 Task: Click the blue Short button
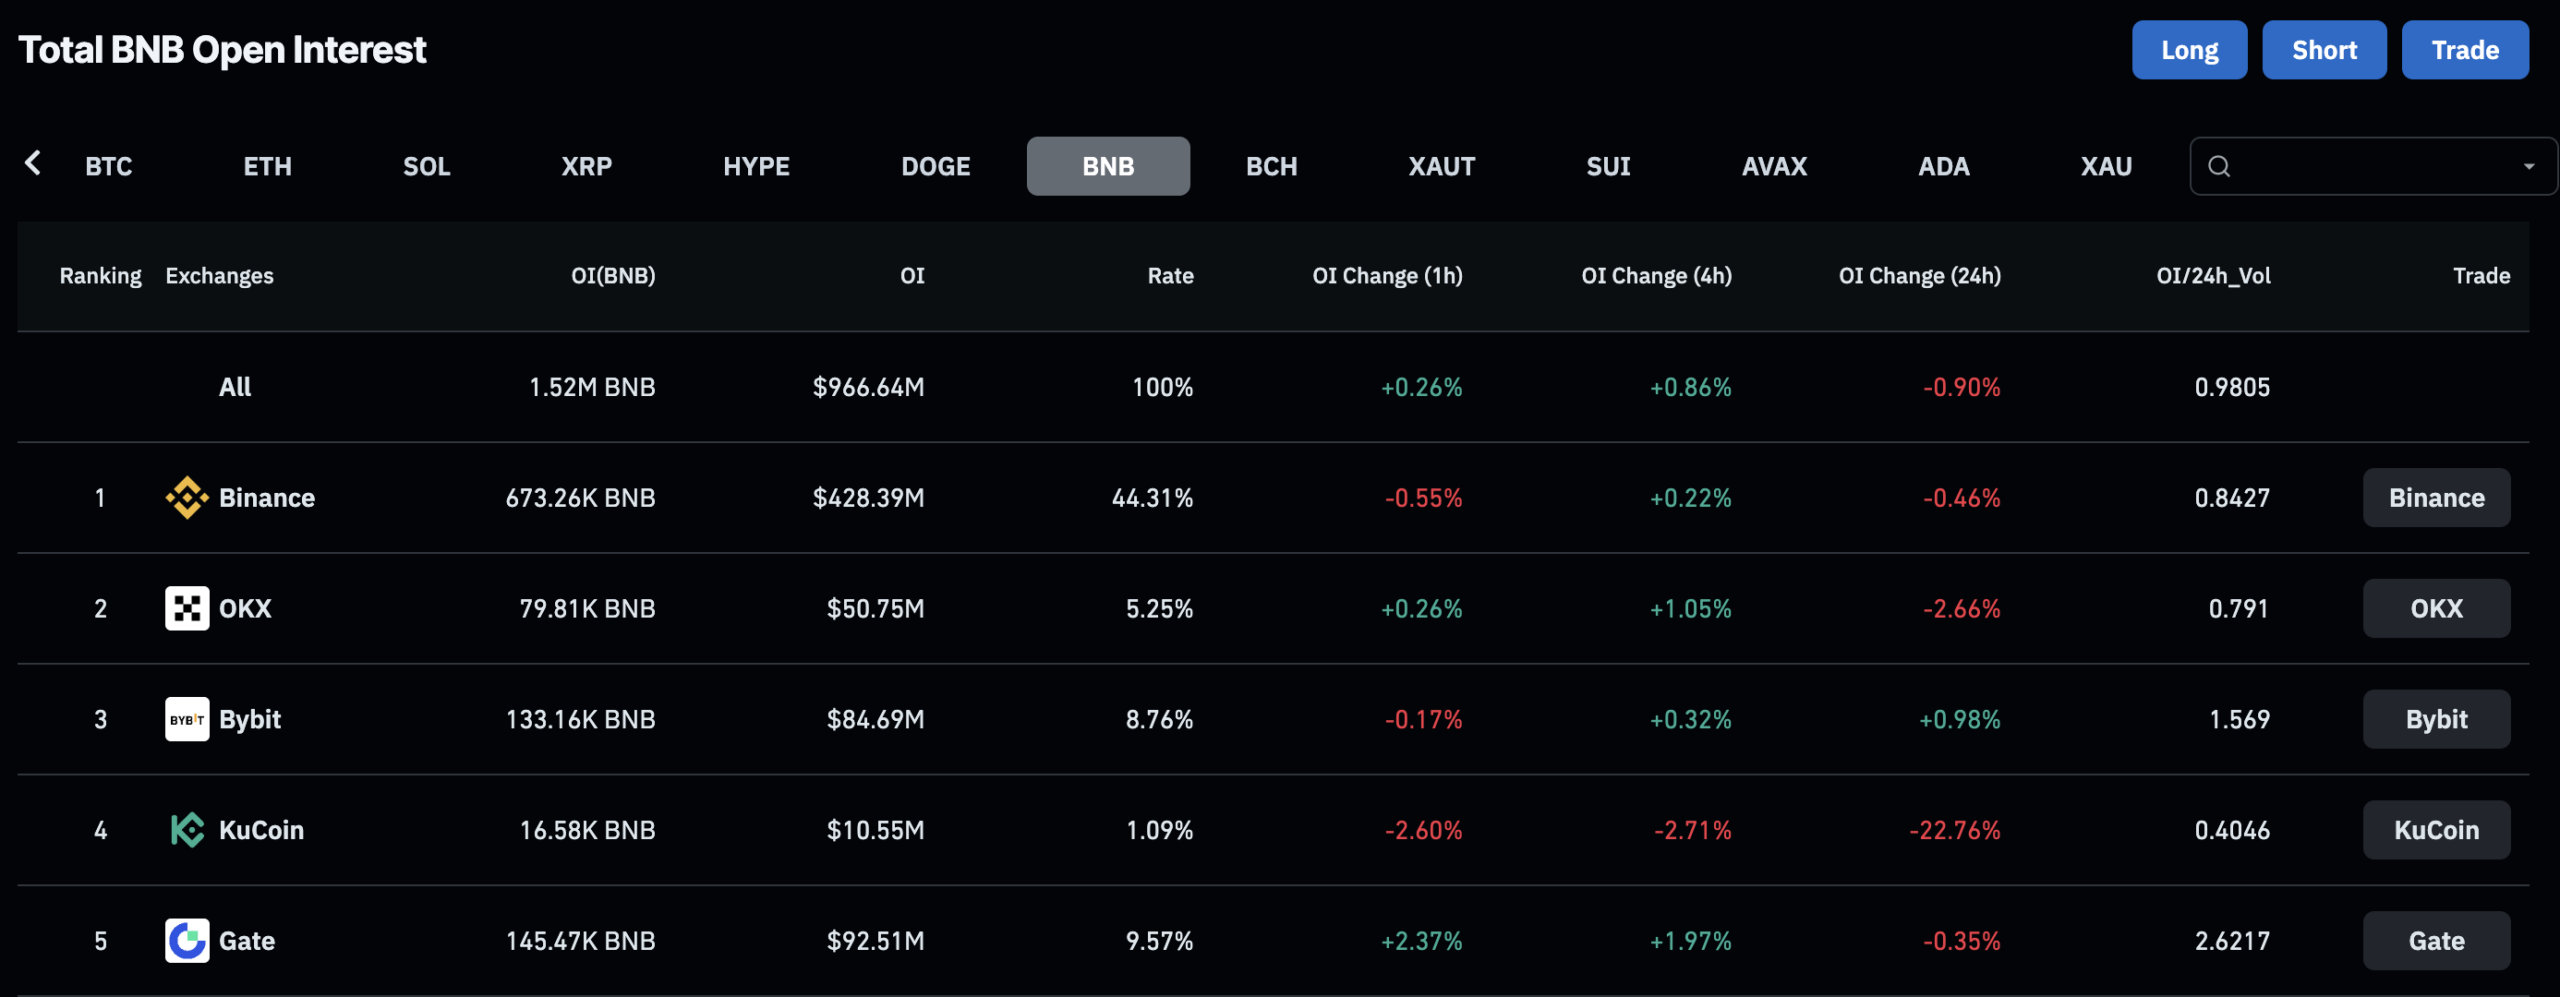click(2325, 50)
